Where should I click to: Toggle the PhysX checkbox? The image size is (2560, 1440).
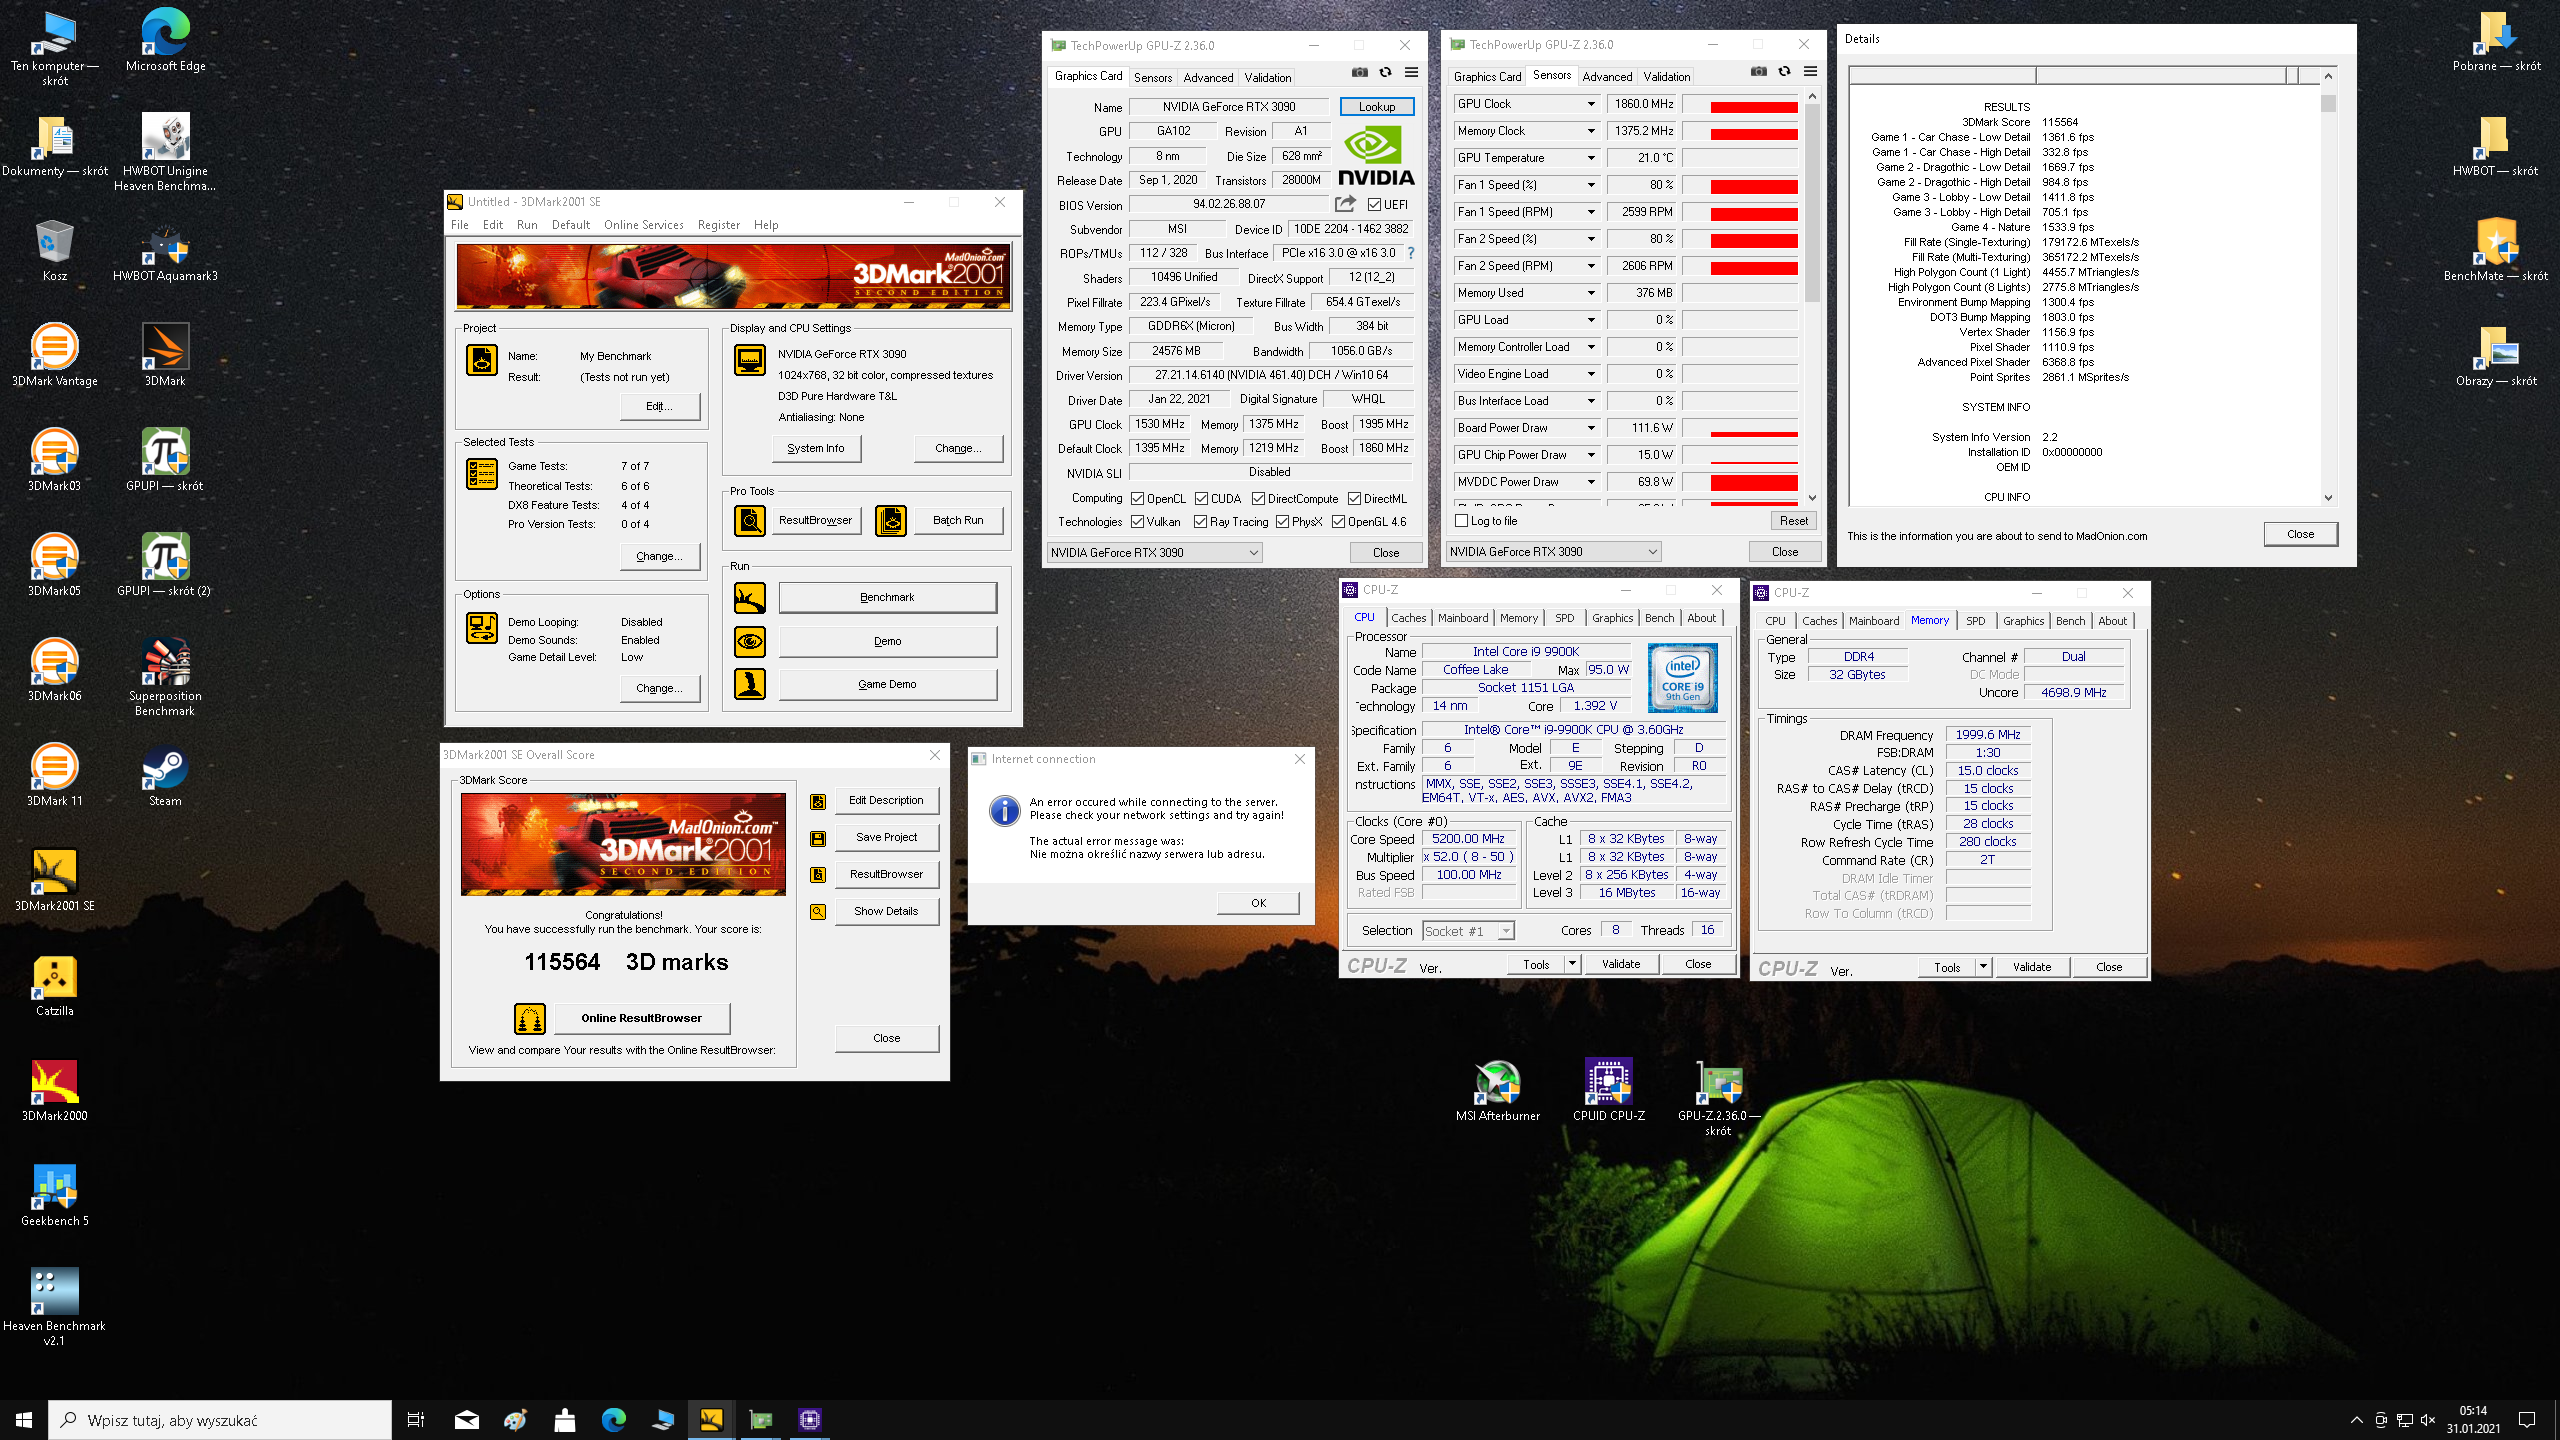click(1282, 522)
